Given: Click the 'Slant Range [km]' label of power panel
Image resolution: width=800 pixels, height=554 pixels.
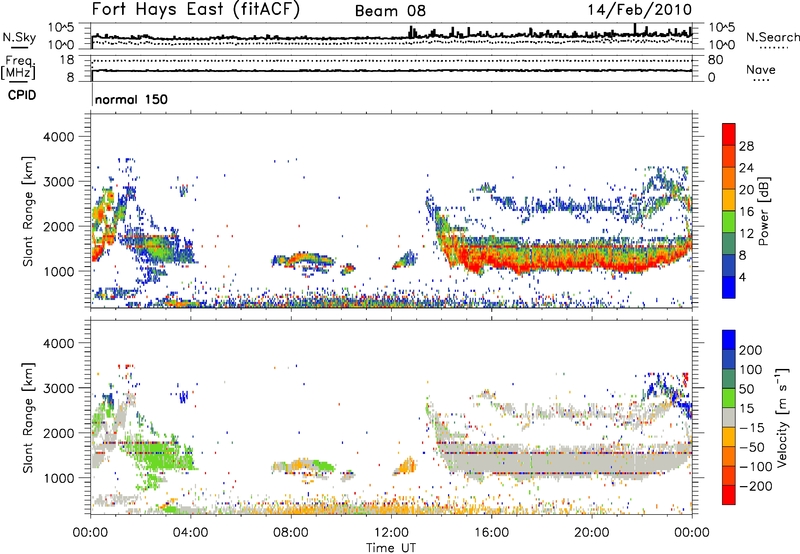Looking at the screenshot, I should (28, 211).
